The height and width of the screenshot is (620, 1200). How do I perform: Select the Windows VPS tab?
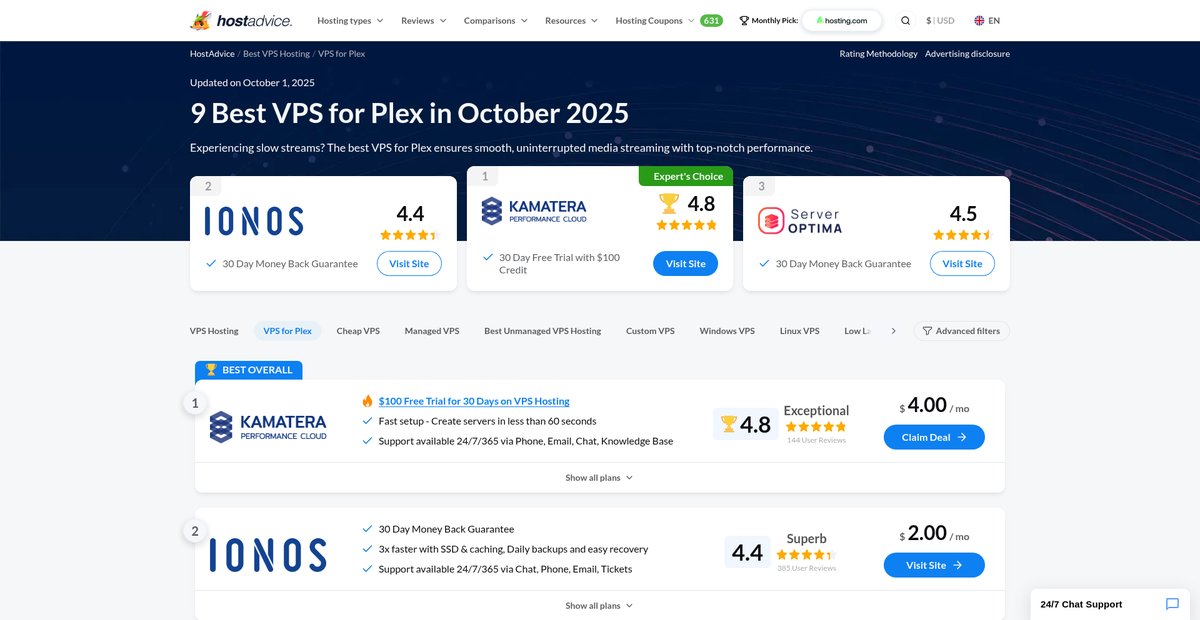point(727,331)
